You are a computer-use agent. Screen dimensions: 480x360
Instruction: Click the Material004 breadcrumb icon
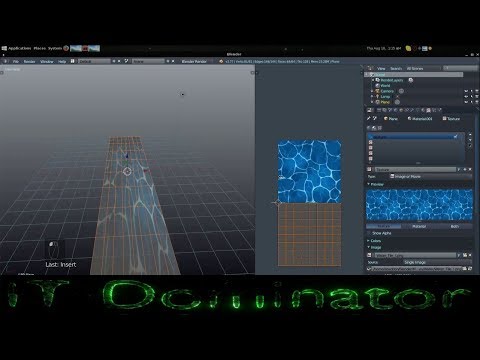tap(409, 119)
